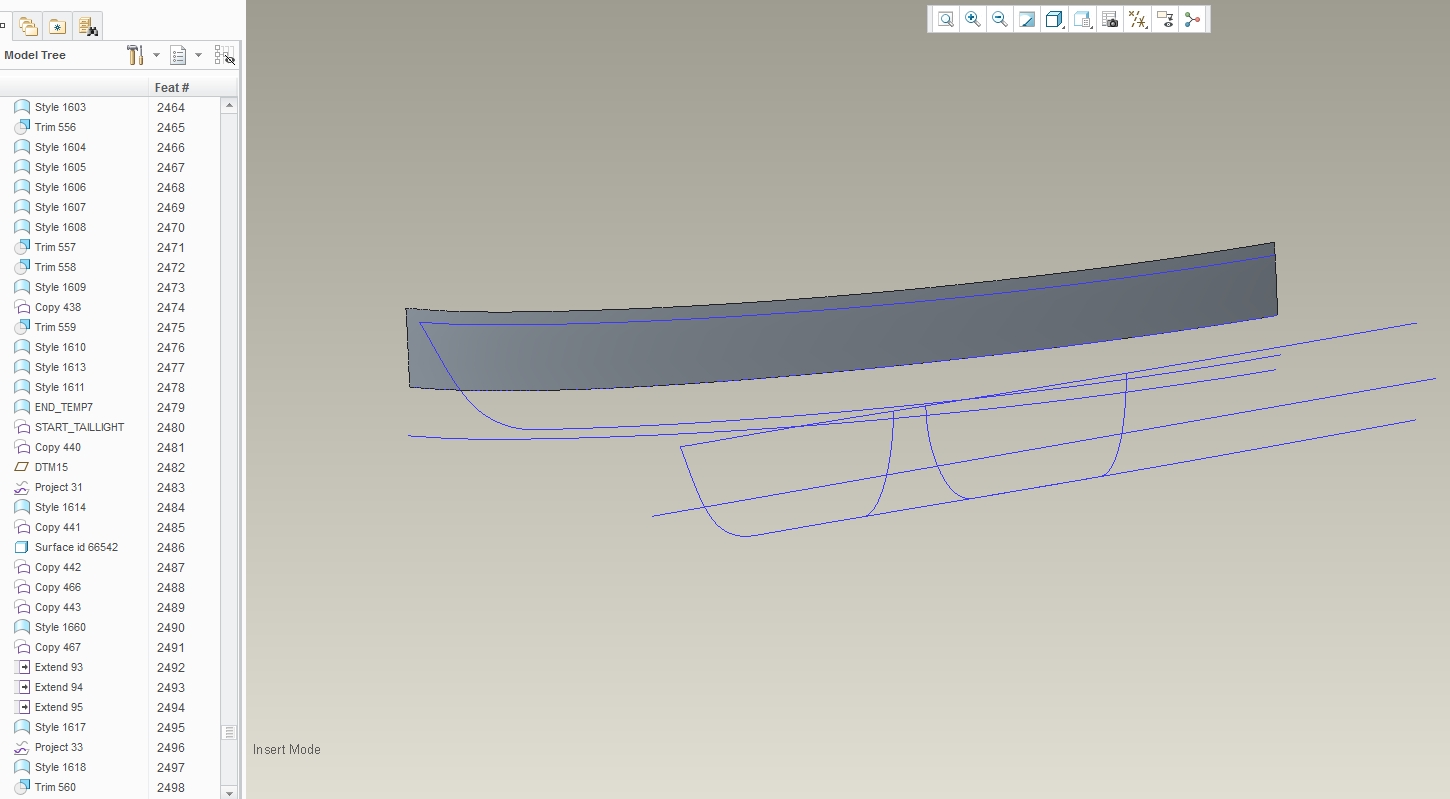Select the Copy 442 row
Image resolution: width=1450 pixels, height=799 pixels.
tap(58, 567)
